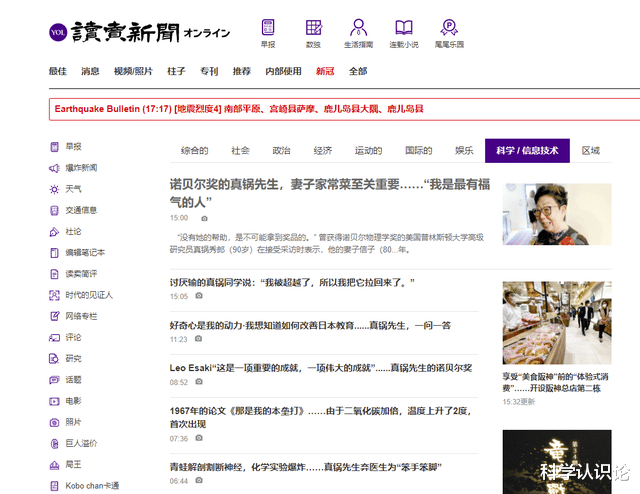Open the 专刊 navigation menu item
Screen dimensions: 640x494
click(209, 71)
